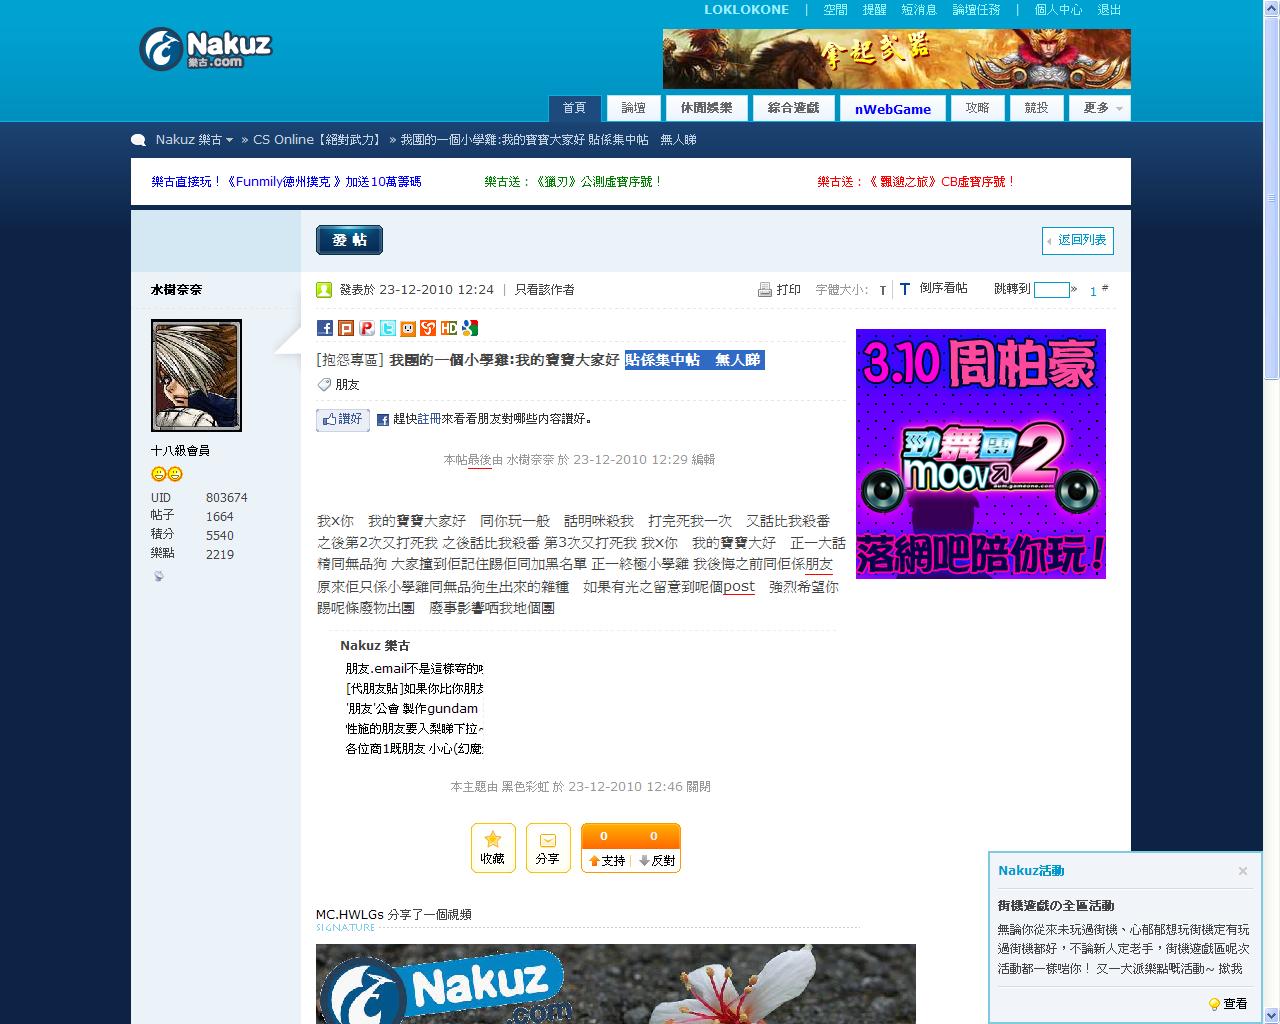Click Facebook 讚好 like button
1280x1024 pixels.
[x=343, y=420]
